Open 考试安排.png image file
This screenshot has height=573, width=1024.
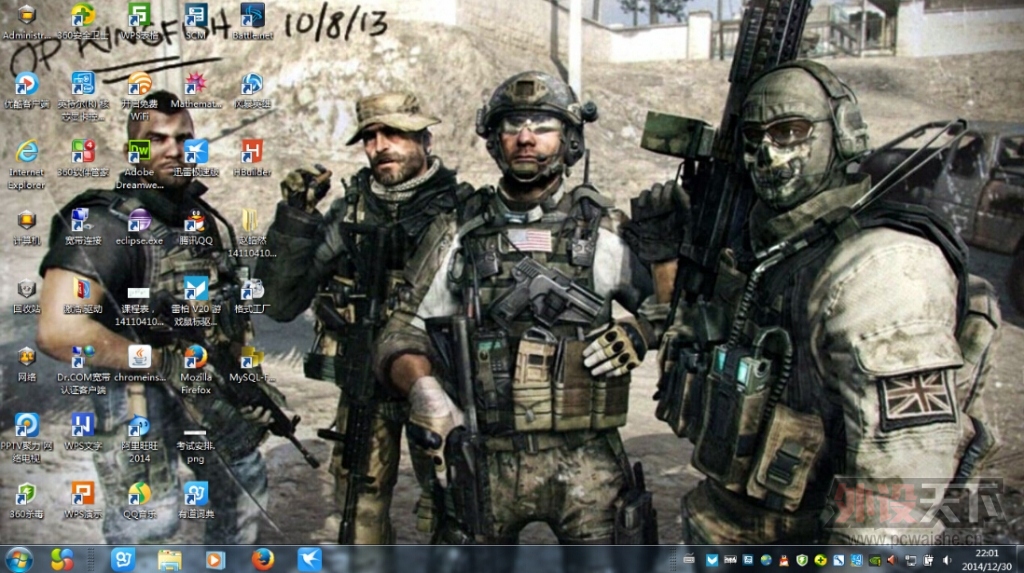pos(195,447)
